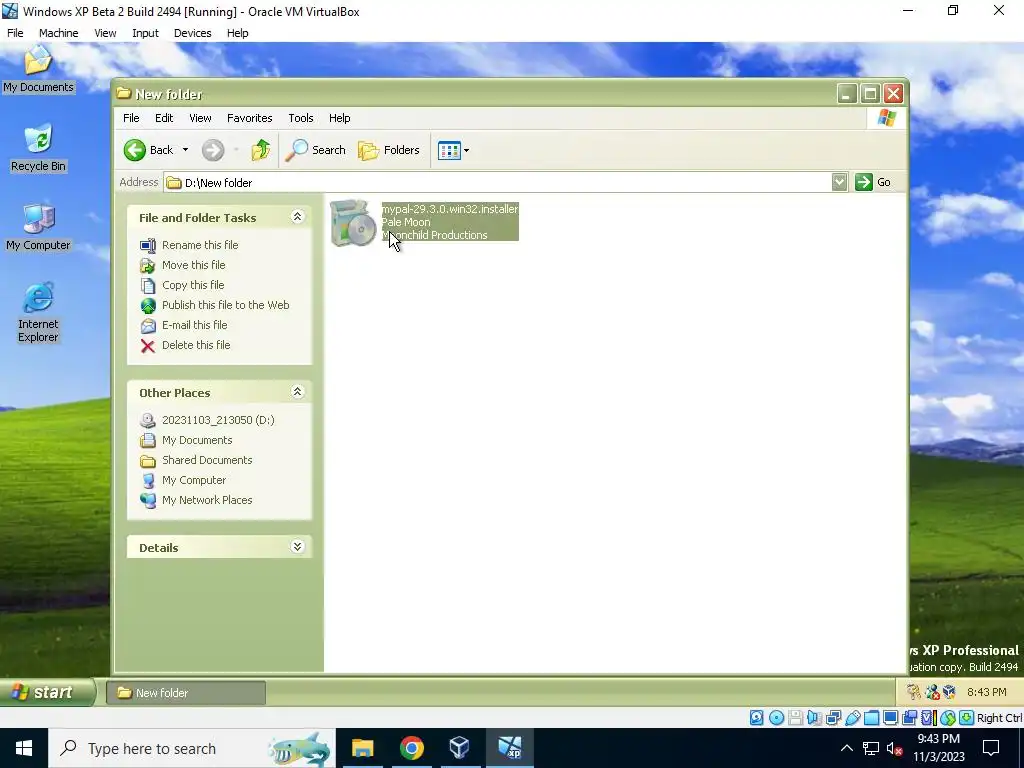This screenshot has width=1024, height=768.
Task: Select My Documents desktop icon
Action: tap(38, 69)
